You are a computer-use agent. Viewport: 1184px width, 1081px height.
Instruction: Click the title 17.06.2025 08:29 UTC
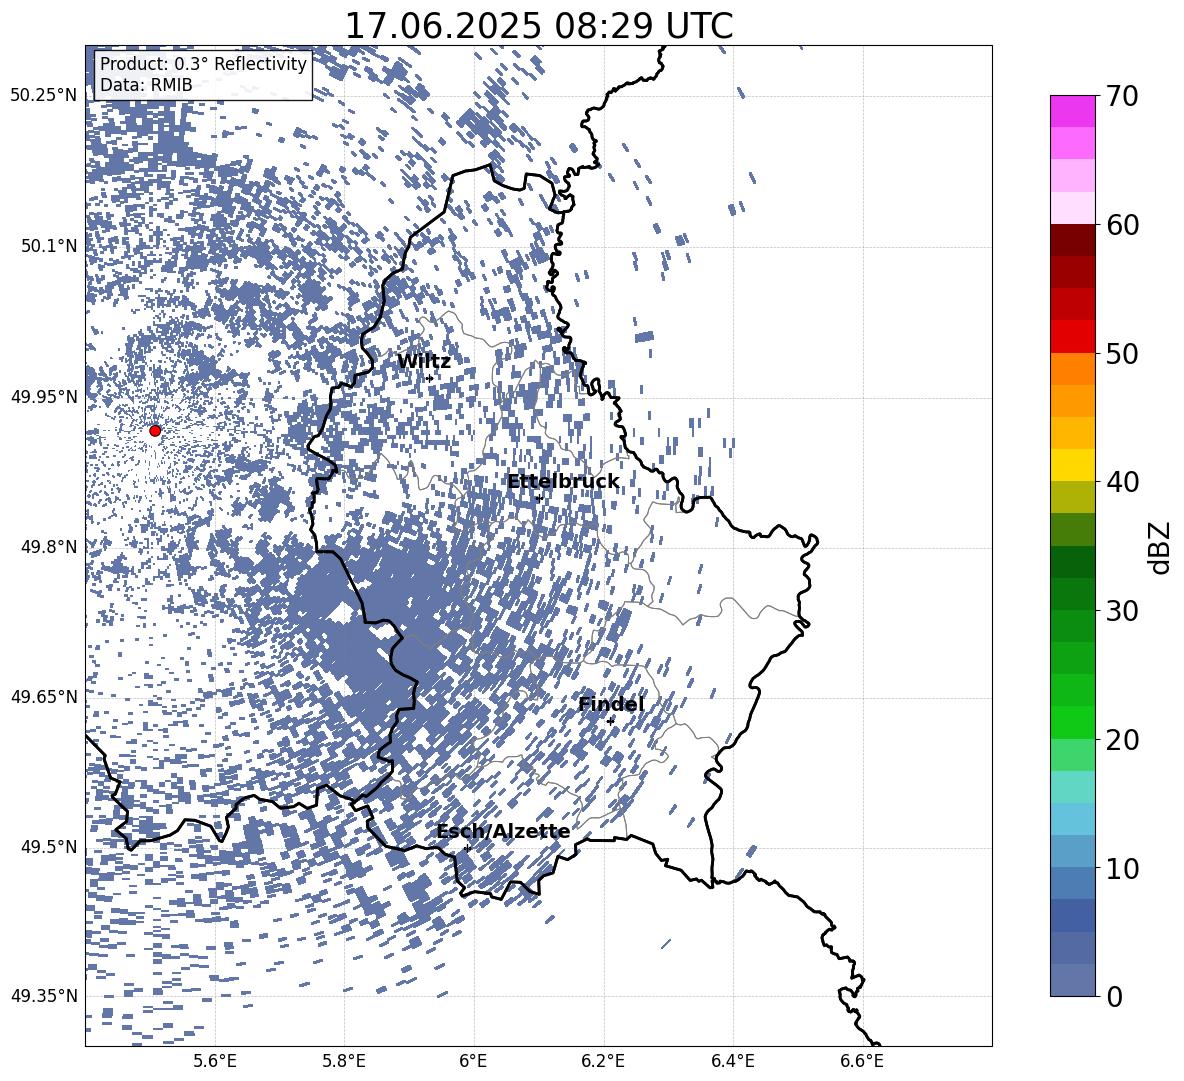tap(538, 26)
